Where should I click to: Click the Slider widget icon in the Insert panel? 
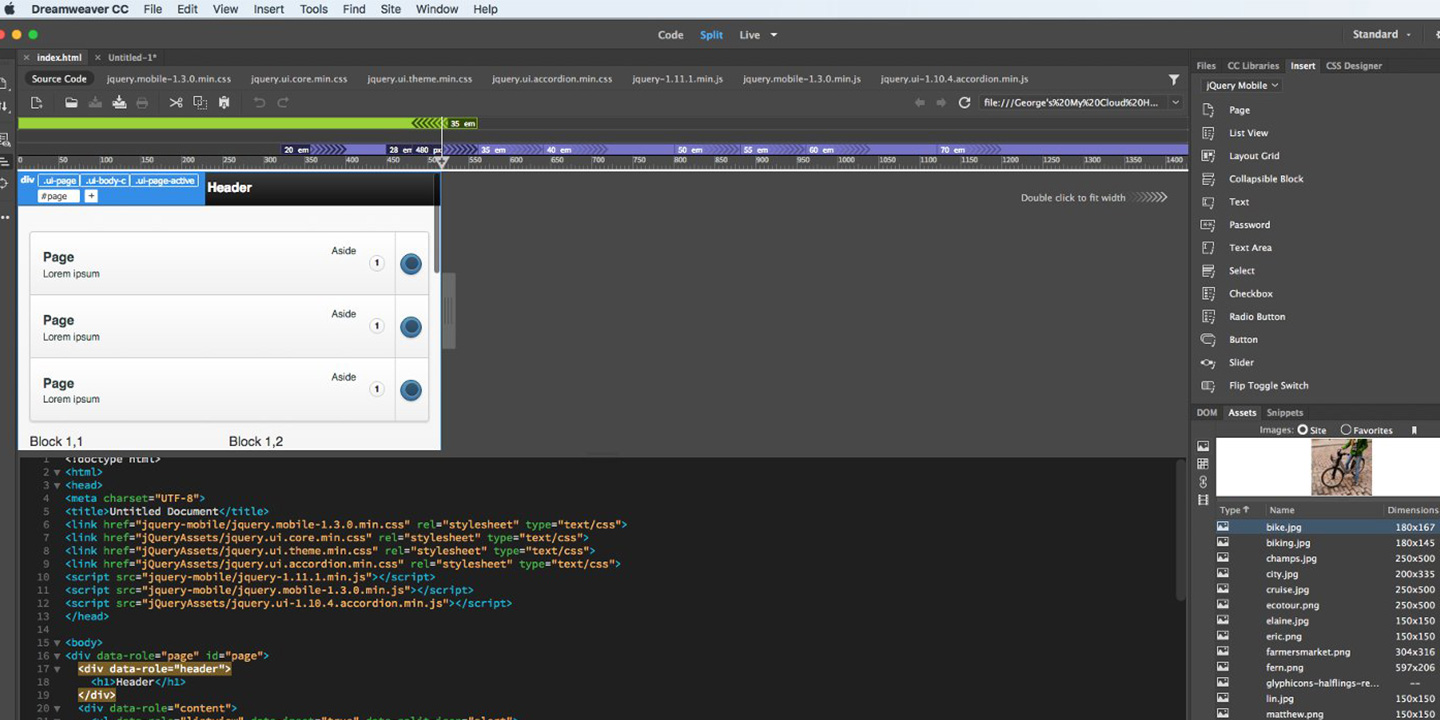tap(1208, 362)
